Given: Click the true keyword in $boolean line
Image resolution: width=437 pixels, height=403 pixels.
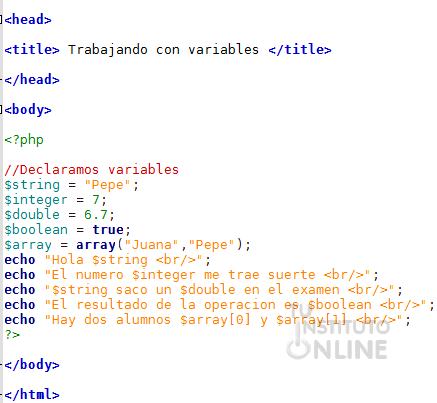Looking at the screenshot, I should coord(108,230).
